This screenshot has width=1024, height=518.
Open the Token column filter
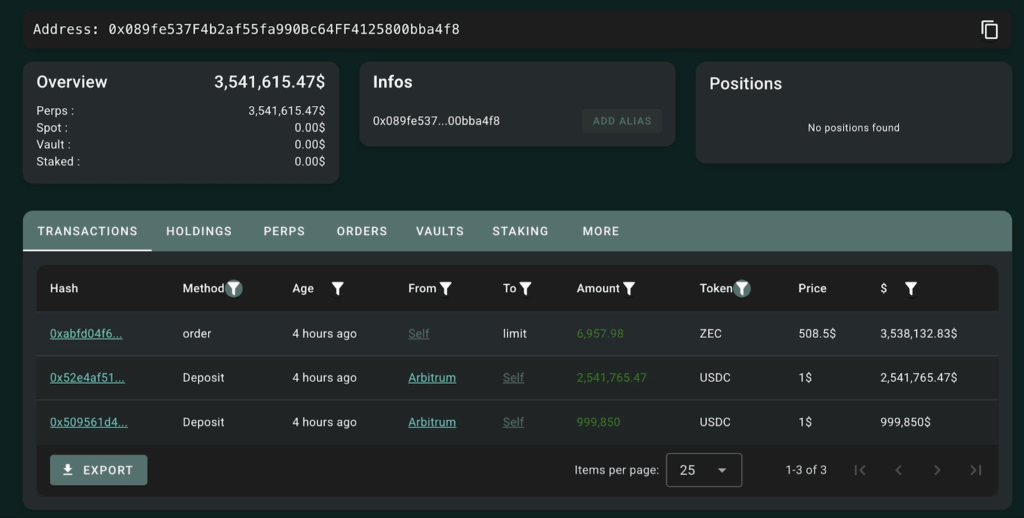742,288
